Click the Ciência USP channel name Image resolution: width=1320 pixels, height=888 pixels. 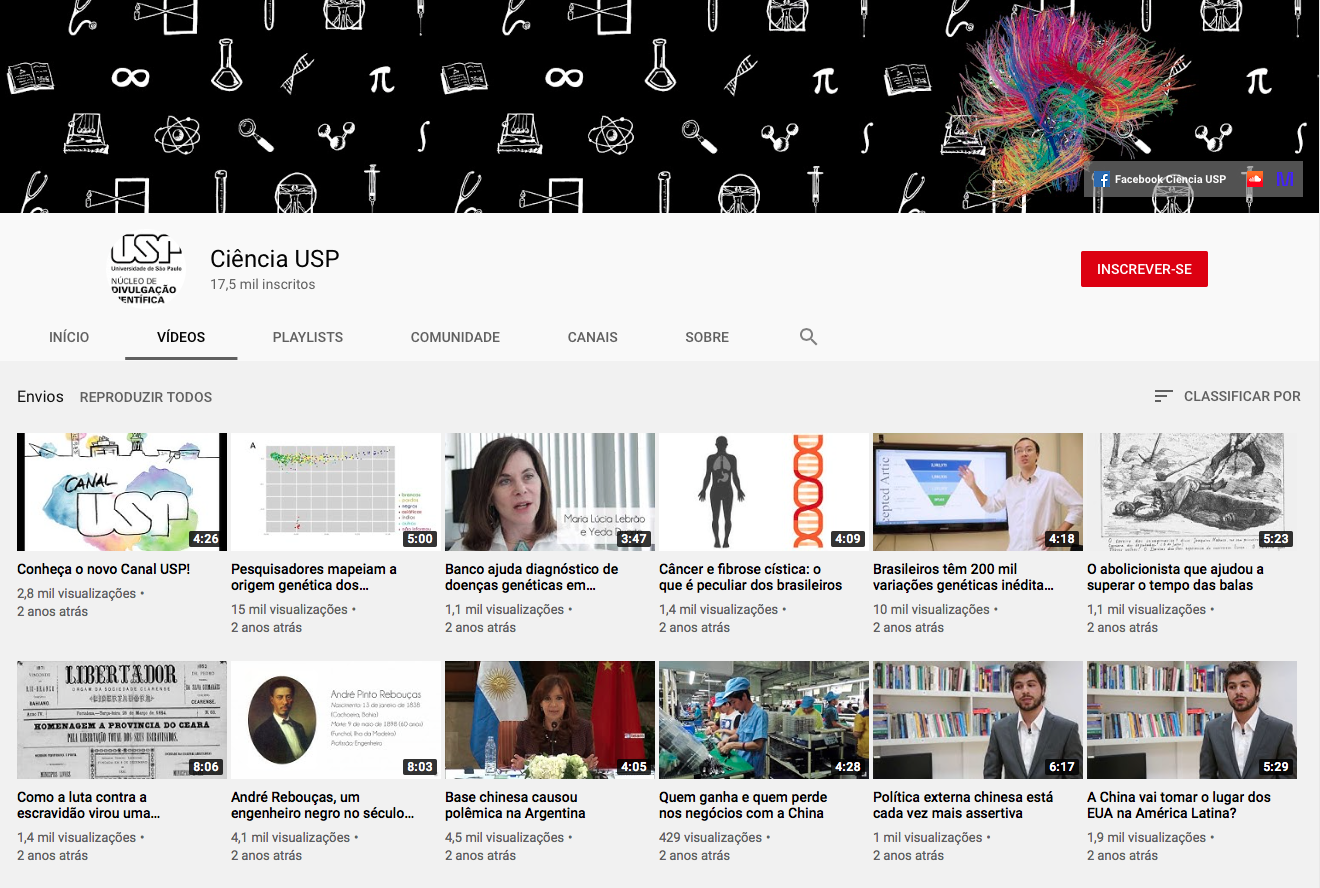pos(275,259)
